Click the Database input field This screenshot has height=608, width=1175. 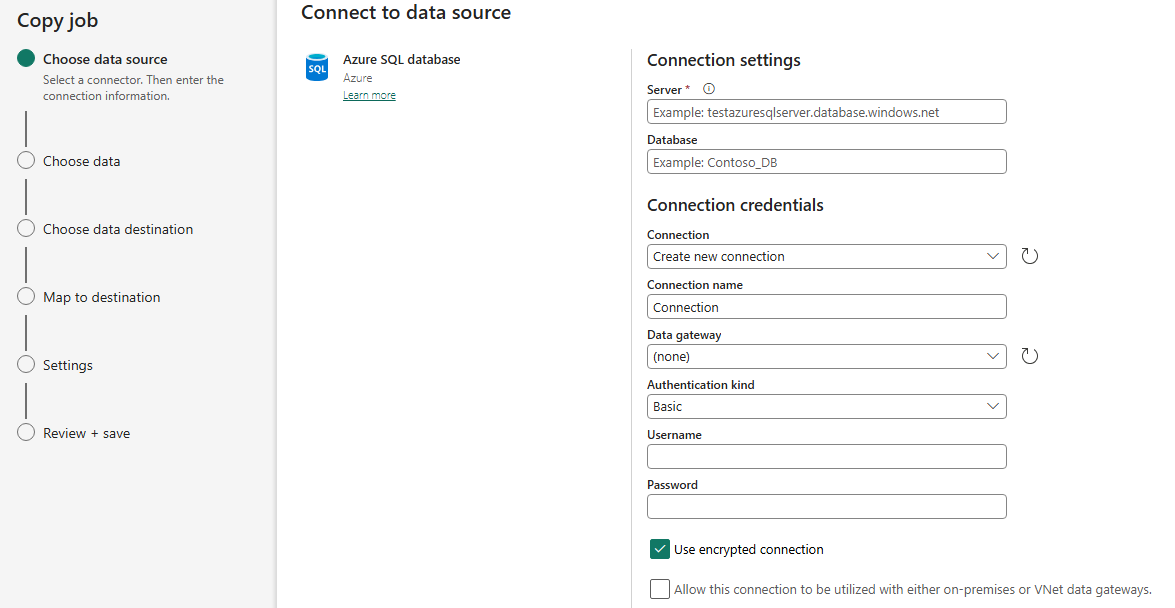pos(827,162)
